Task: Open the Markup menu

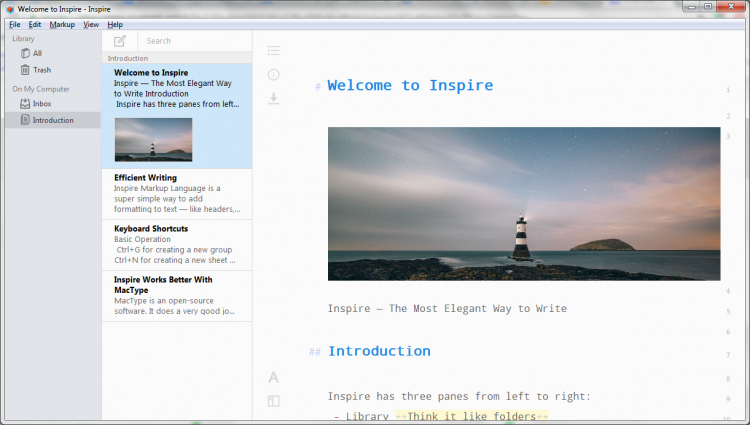Action: [x=62, y=24]
